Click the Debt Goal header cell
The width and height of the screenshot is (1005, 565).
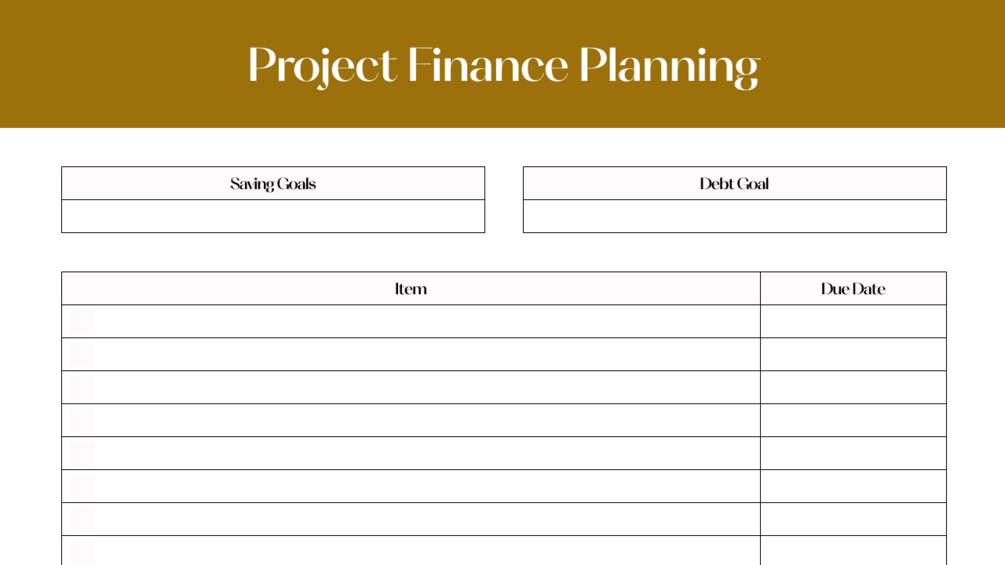(734, 184)
